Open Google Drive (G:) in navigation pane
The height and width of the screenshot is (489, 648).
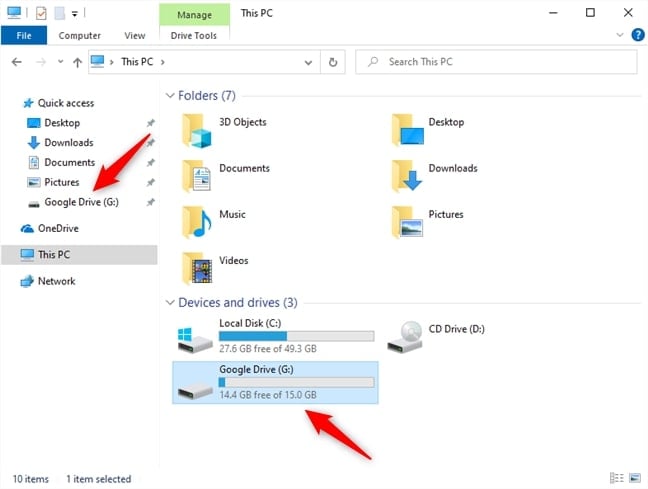pyautogui.click(x=81, y=202)
